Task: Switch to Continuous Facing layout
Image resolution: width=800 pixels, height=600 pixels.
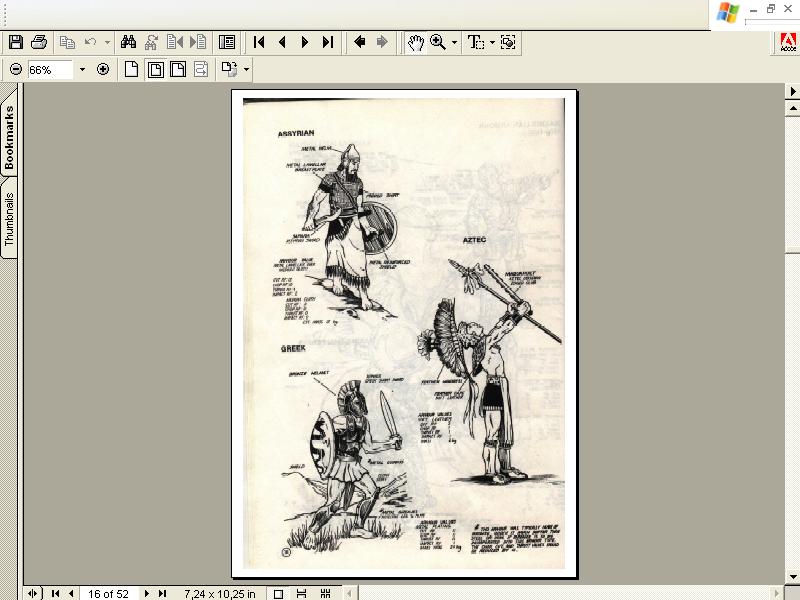Action: click(x=325, y=594)
